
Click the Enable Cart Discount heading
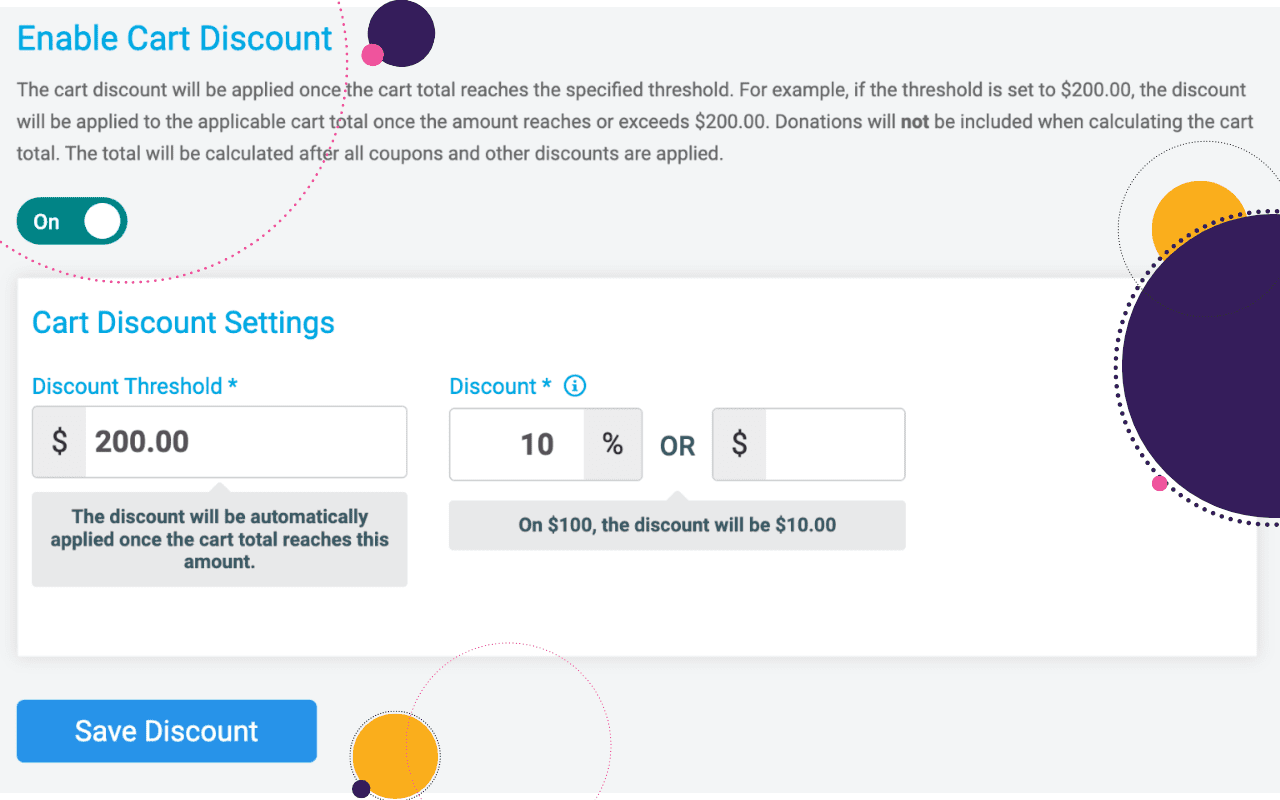pyautogui.click(x=174, y=38)
